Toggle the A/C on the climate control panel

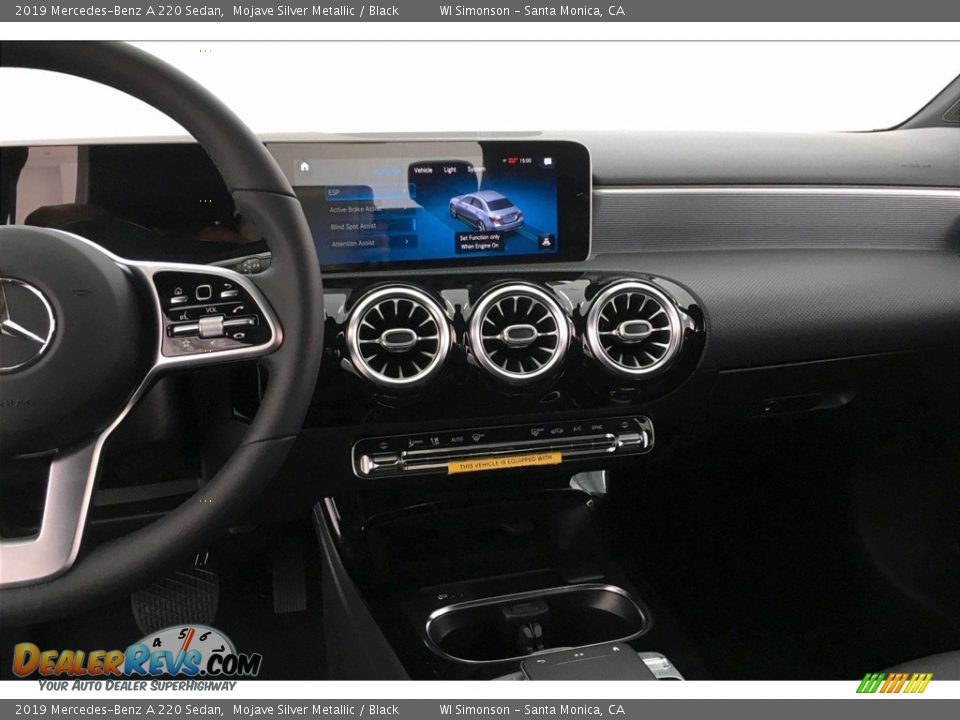pos(576,427)
